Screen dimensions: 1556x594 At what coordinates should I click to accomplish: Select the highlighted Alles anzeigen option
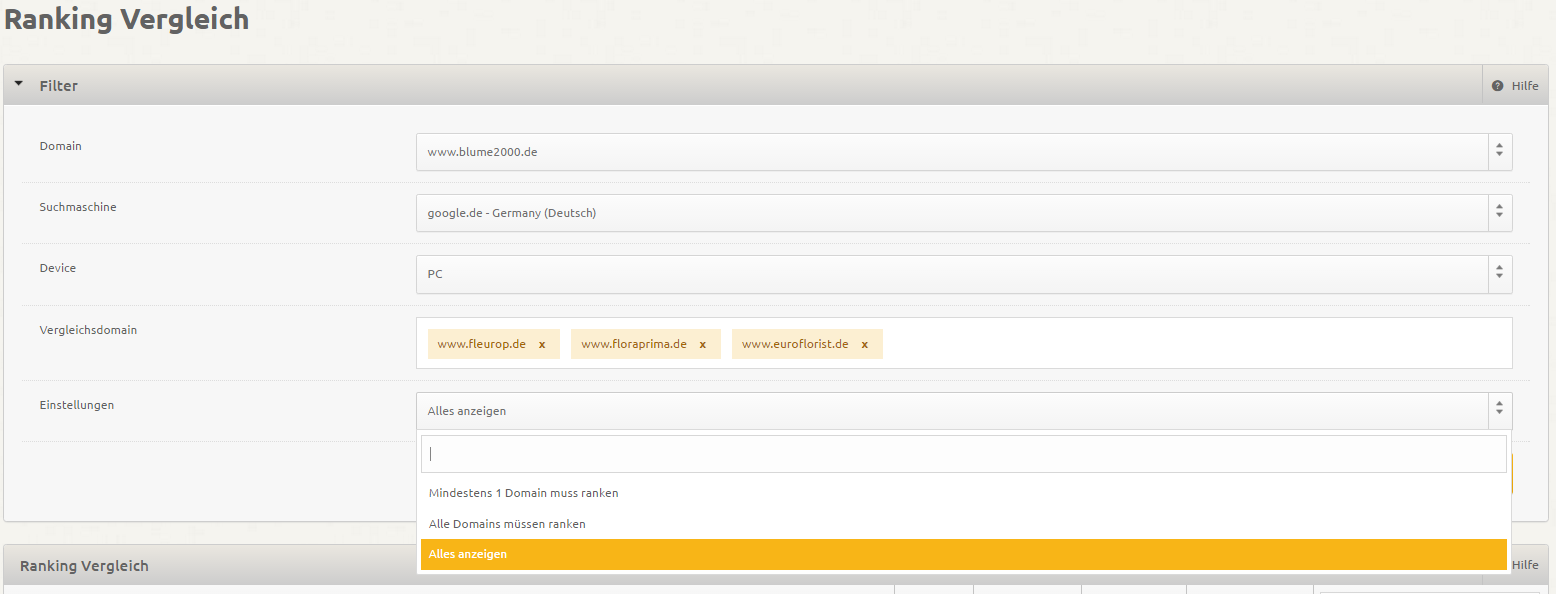tap(964, 554)
